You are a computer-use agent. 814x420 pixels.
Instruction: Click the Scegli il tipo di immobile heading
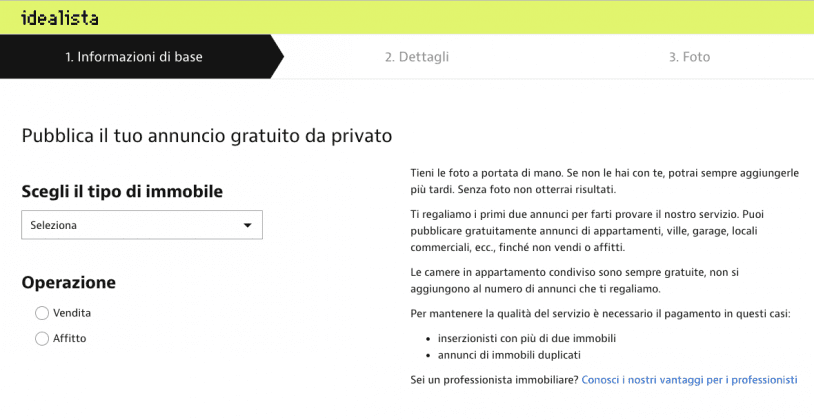coord(122,191)
